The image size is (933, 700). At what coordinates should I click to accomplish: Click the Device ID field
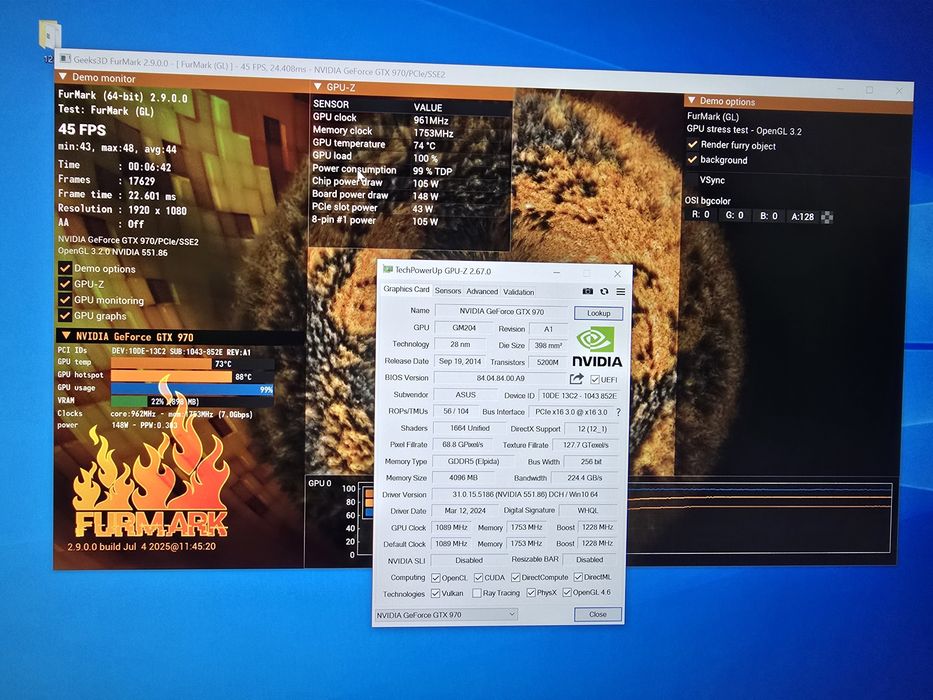pos(579,395)
